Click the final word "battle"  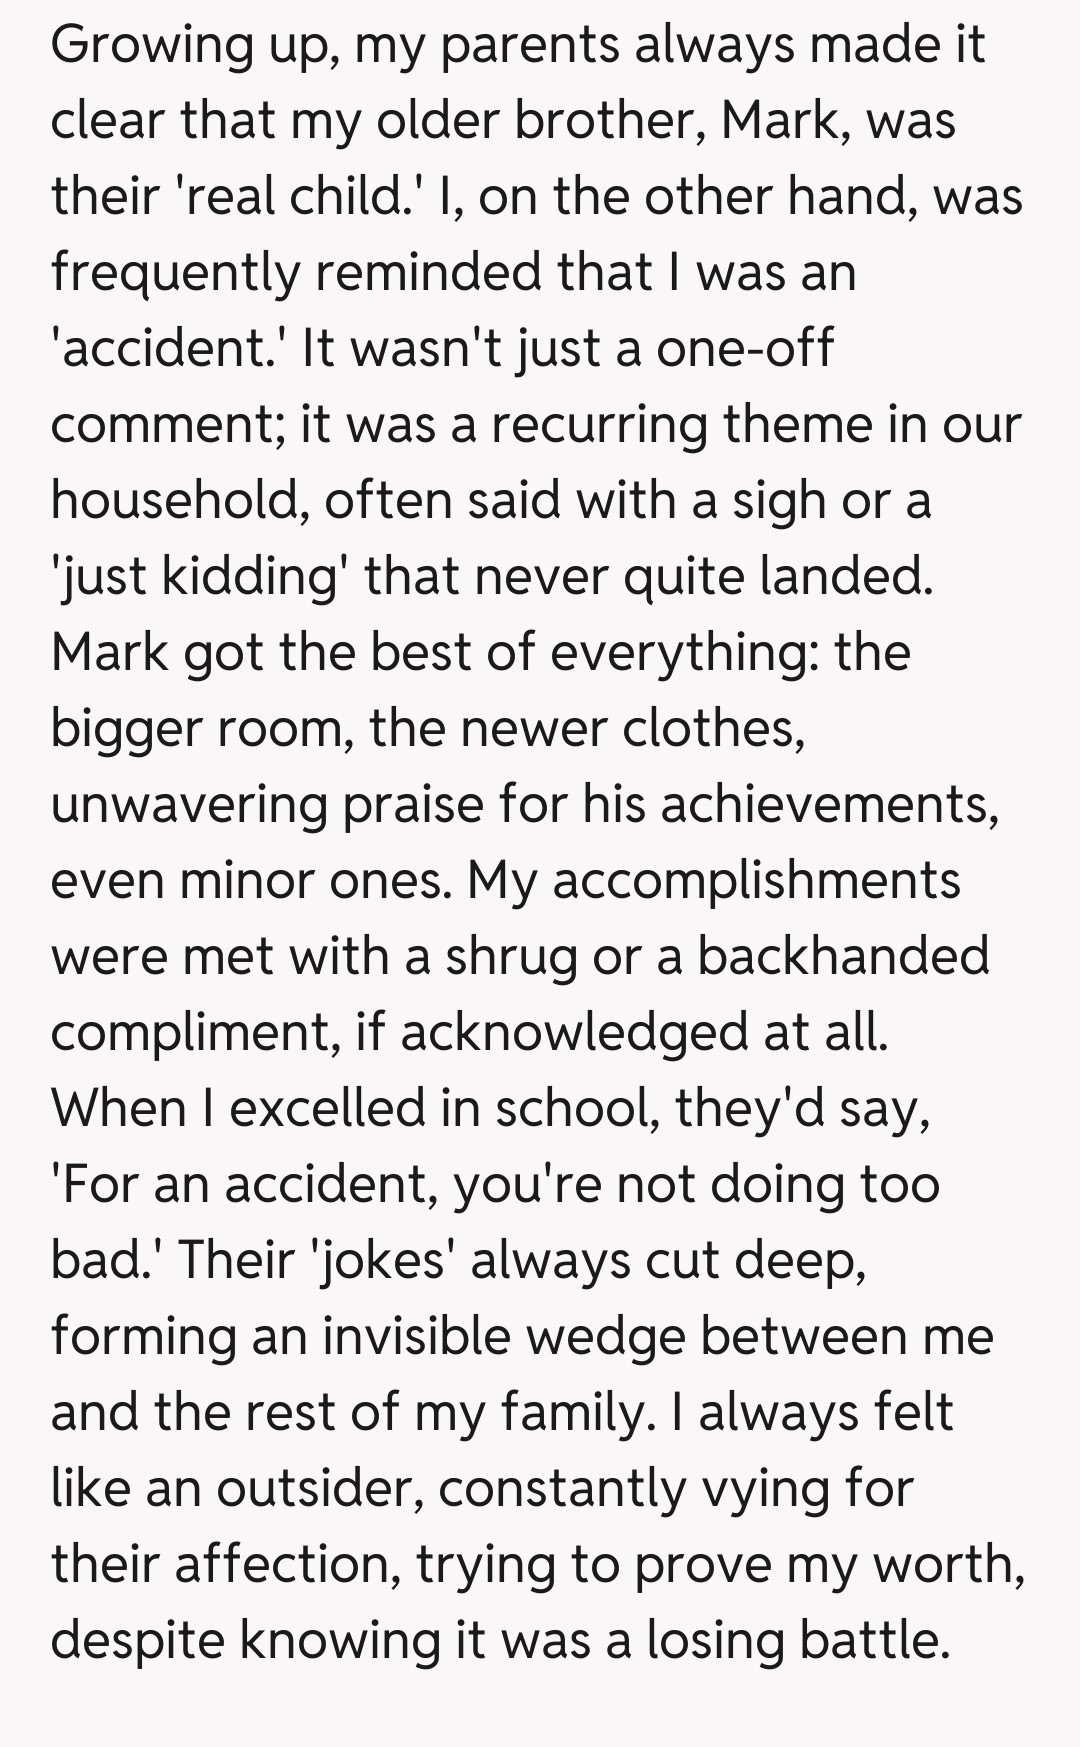870,1640
